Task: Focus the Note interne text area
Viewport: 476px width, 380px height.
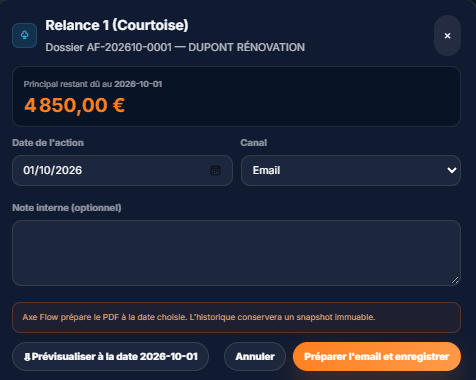Action: pos(236,253)
